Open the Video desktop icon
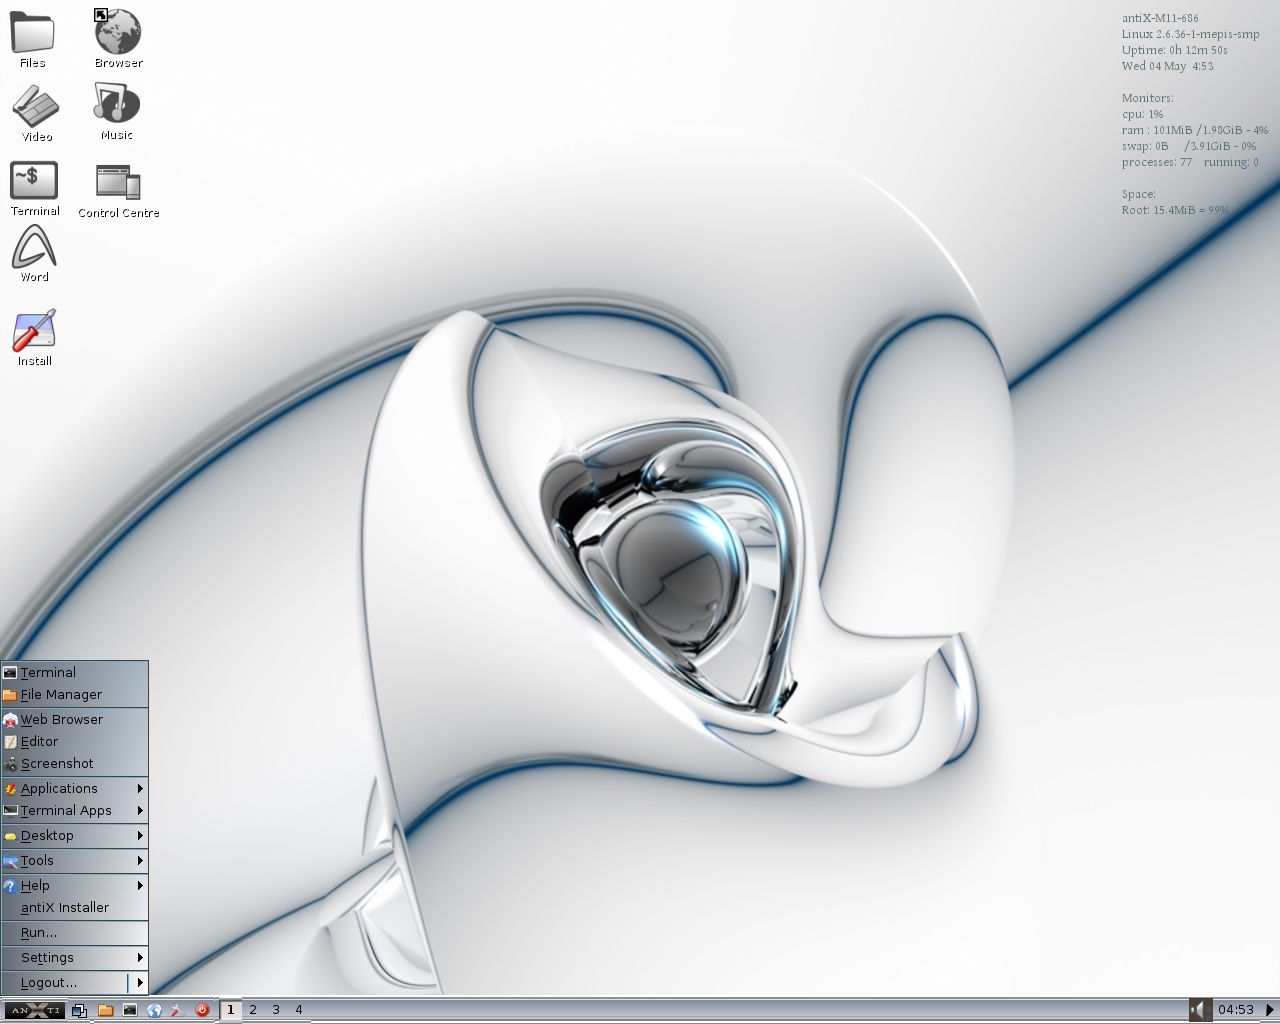The width and height of the screenshot is (1280, 1024). (x=36, y=107)
